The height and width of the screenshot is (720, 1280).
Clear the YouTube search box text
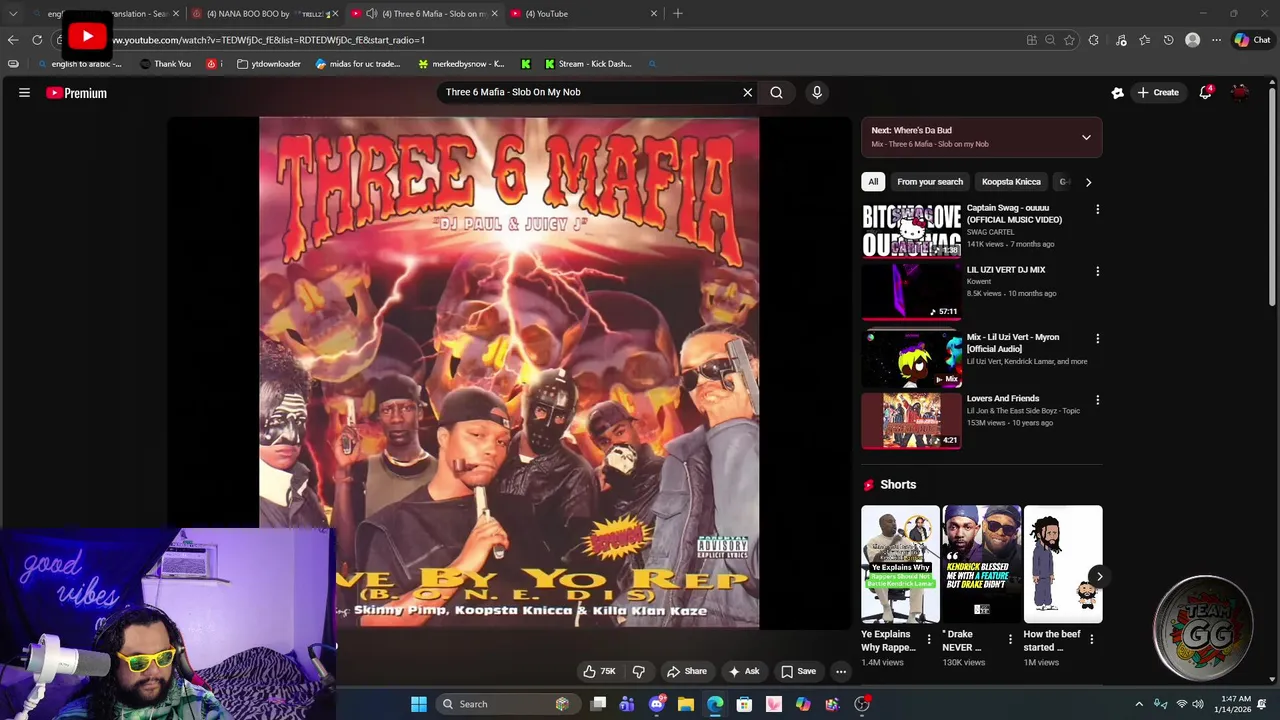click(x=747, y=92)
